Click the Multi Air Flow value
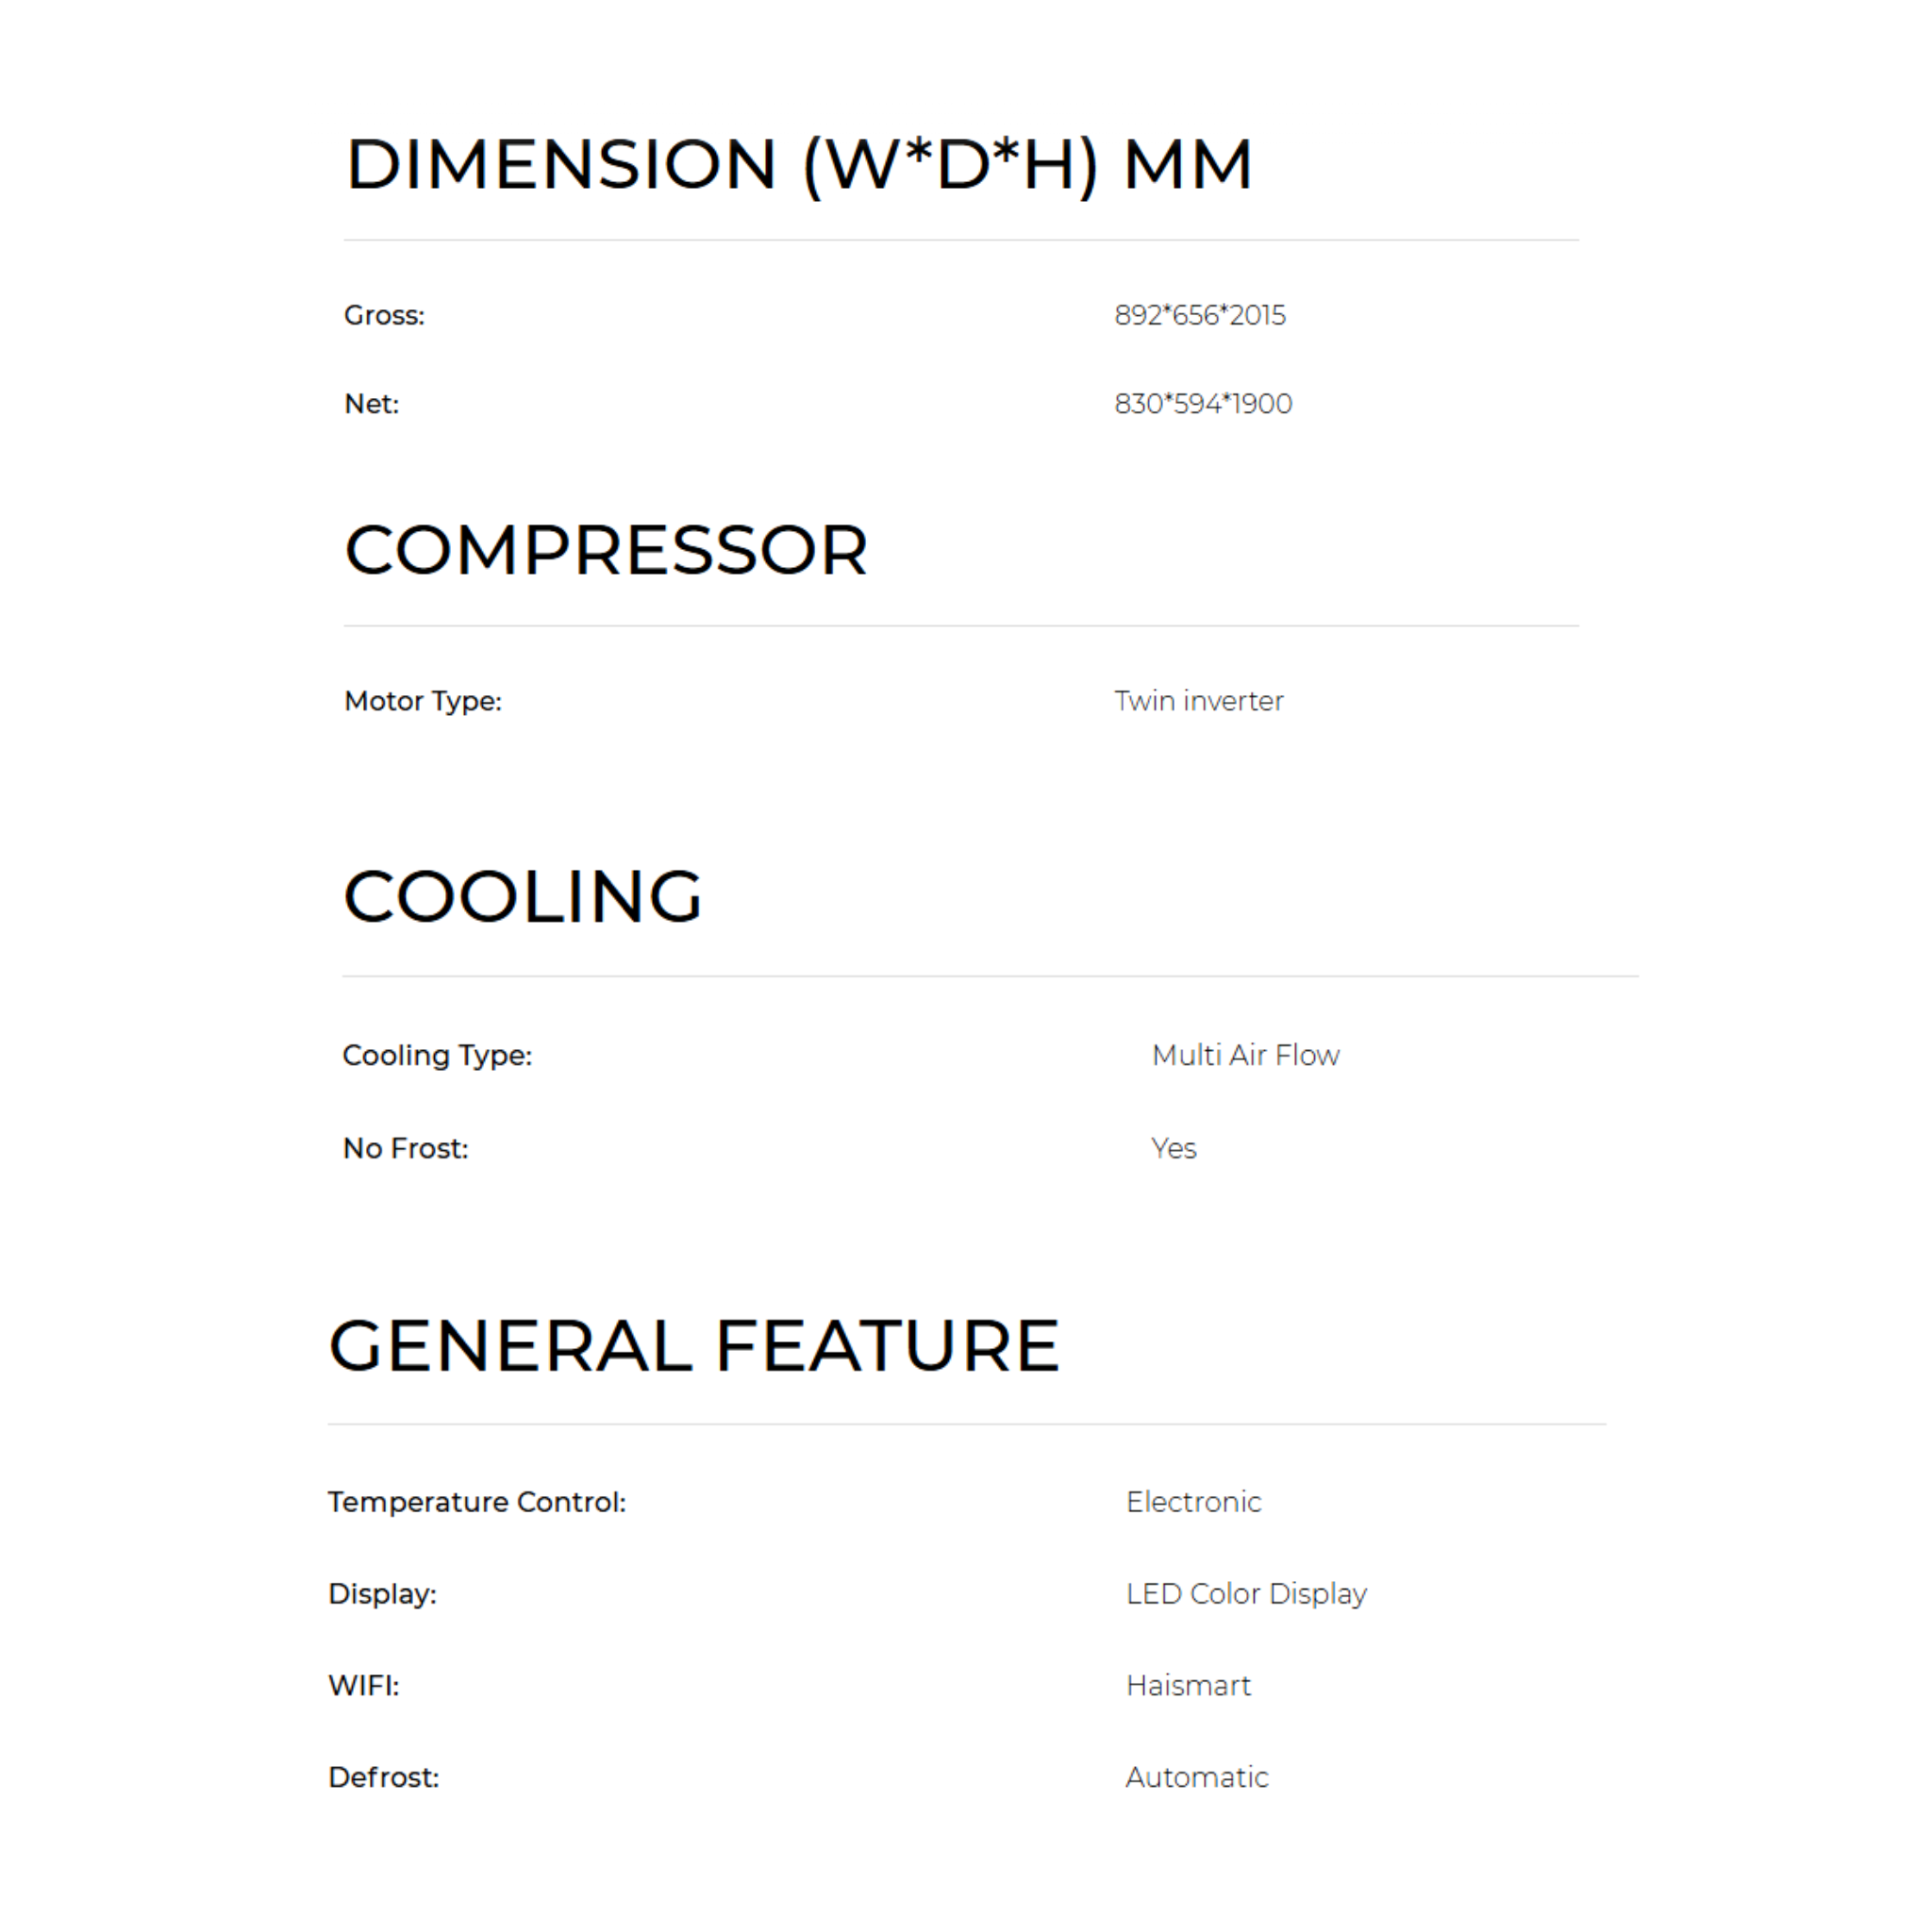Image resolution: width=1932 pixels, height=1932 pixels. [x=1245, y=1055]
